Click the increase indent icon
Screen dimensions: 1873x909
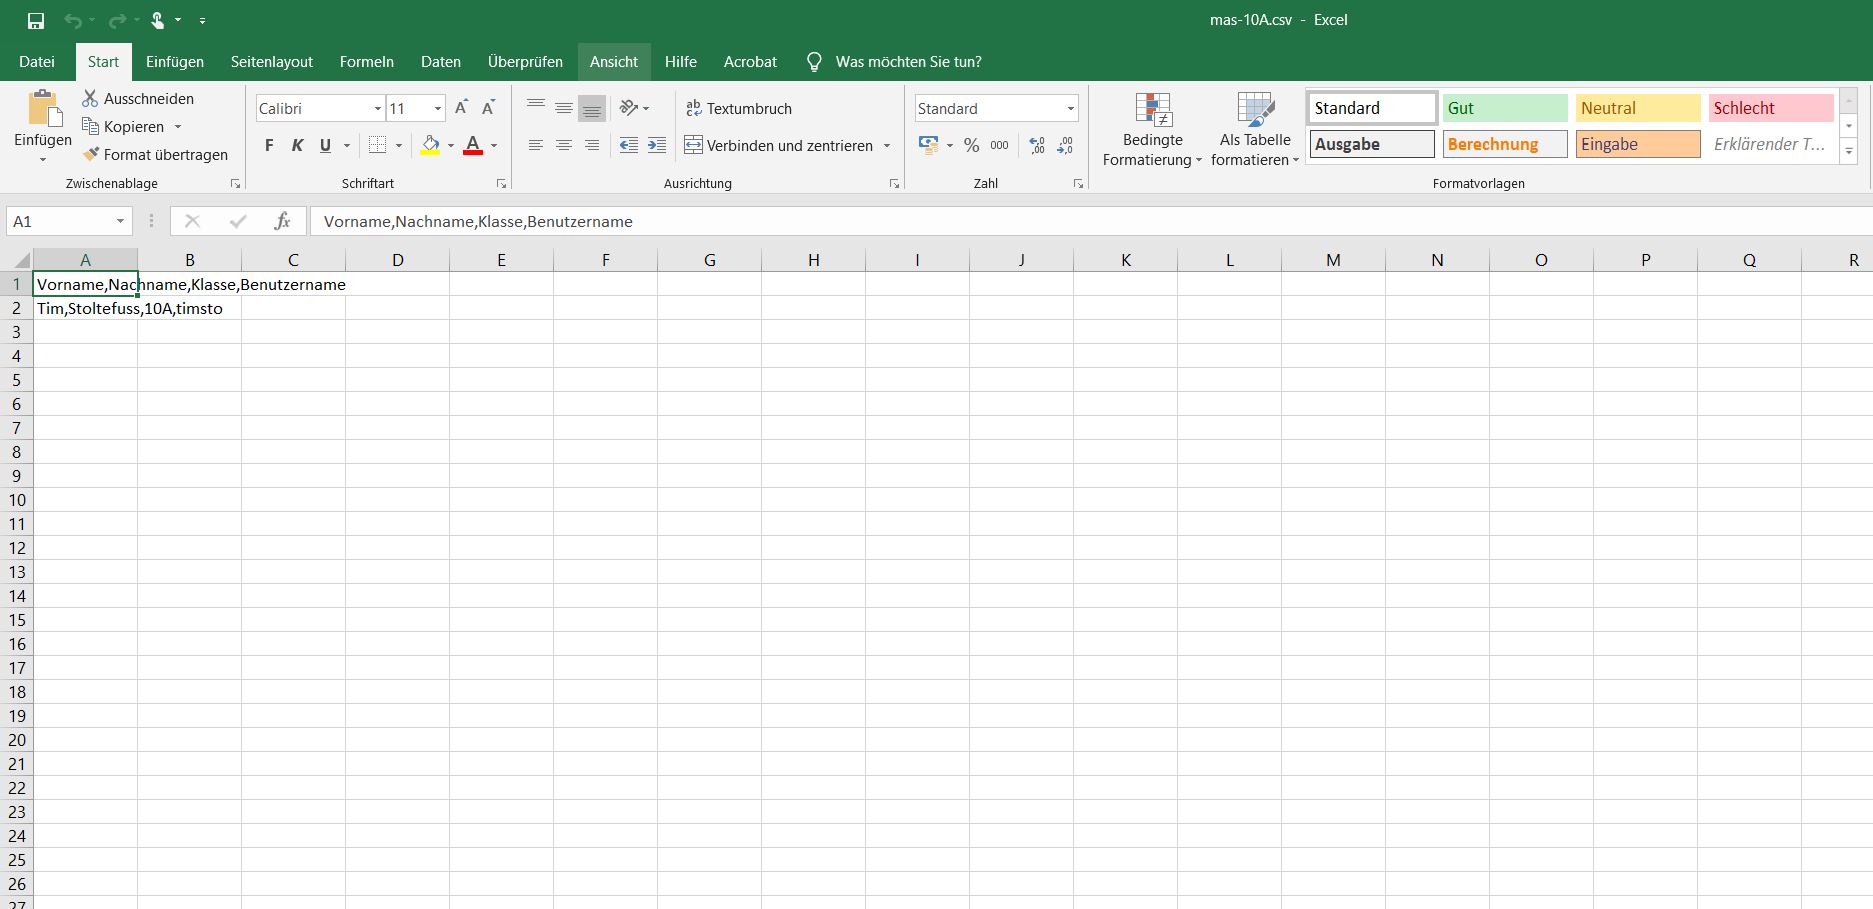(x=657, y=146)
